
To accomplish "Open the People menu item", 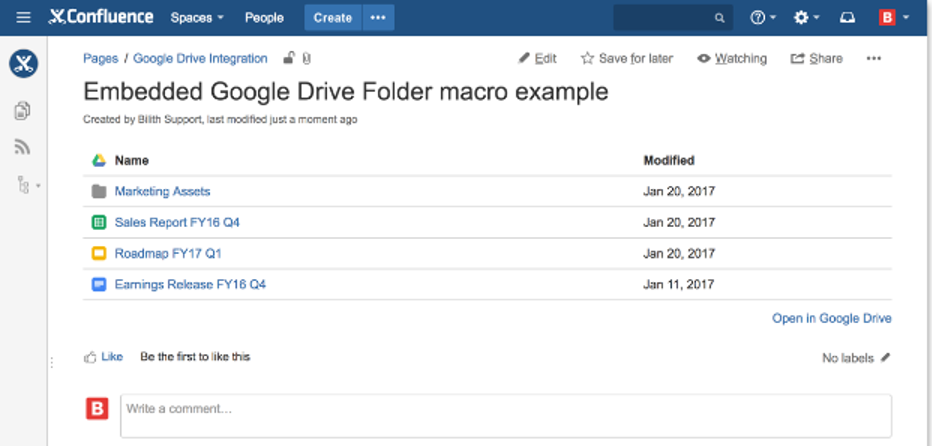I will [264, 17].
